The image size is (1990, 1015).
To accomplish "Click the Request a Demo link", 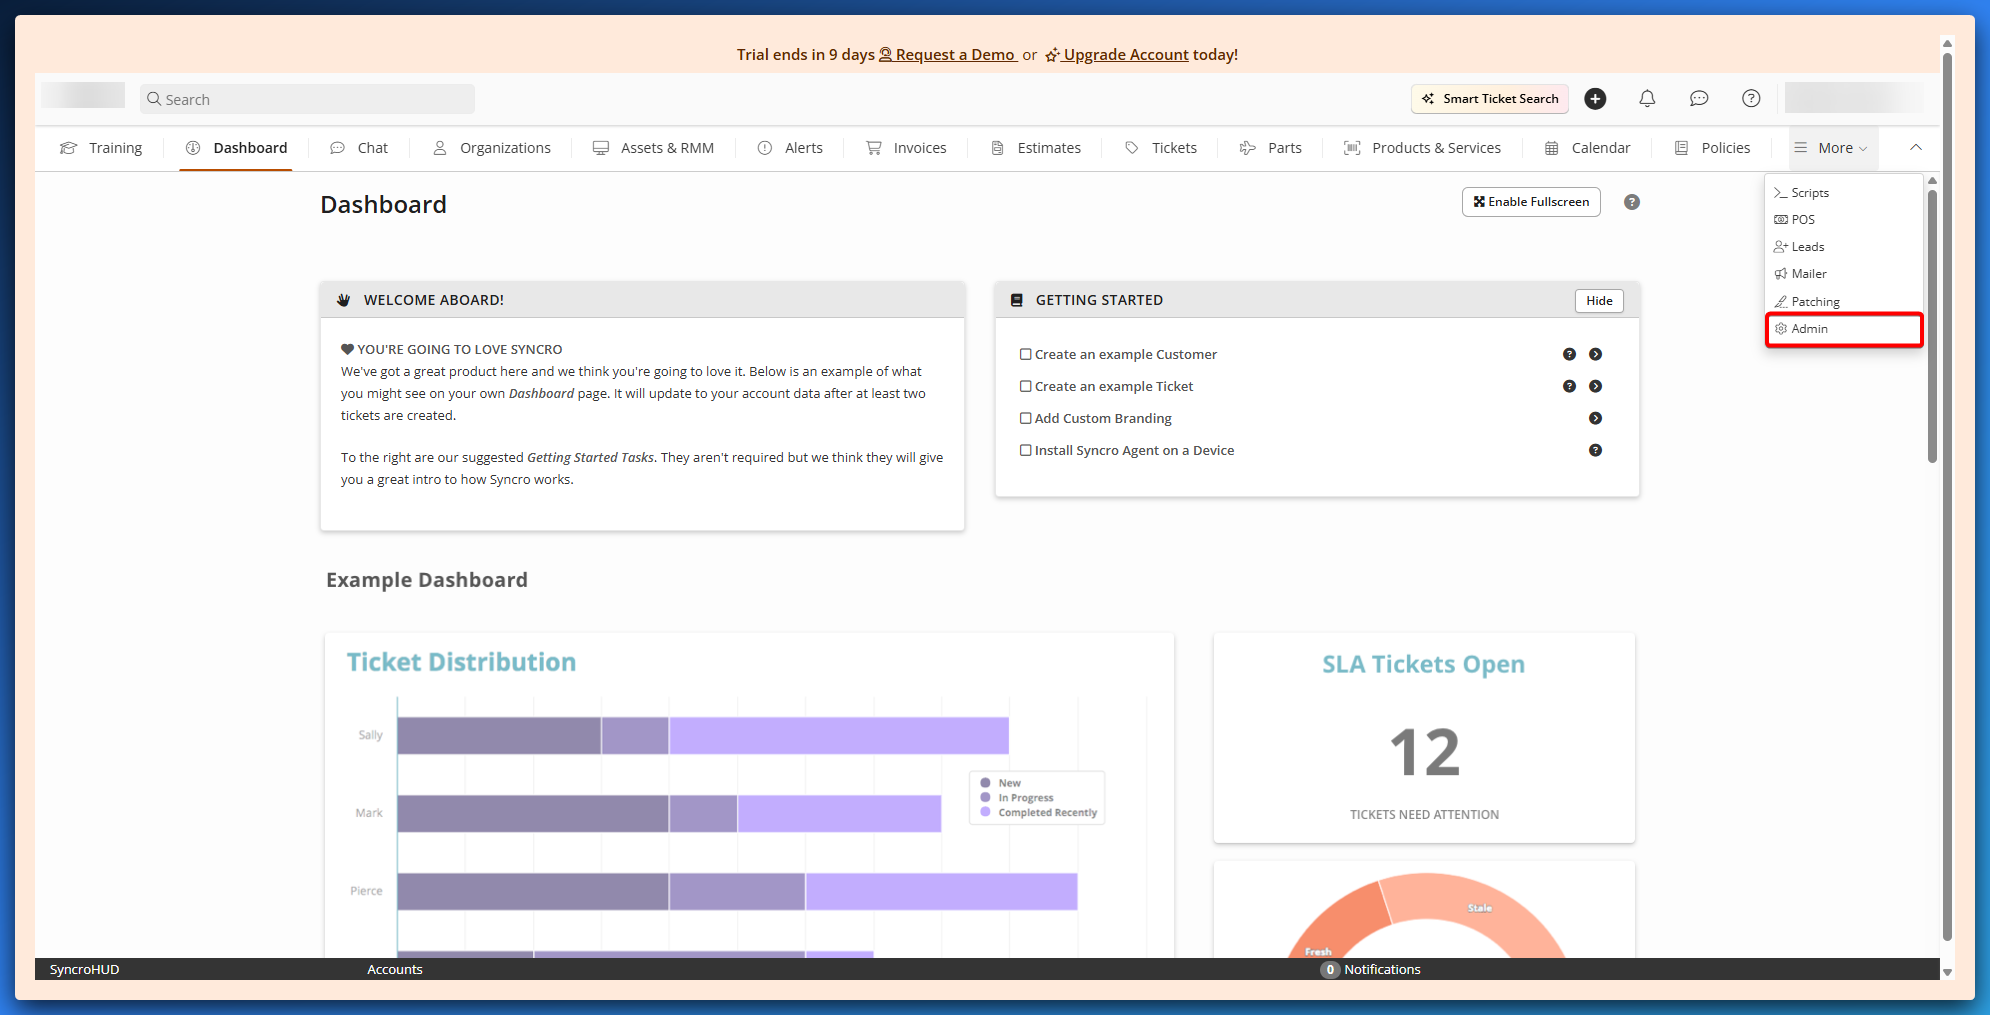I will pos(947,55).
